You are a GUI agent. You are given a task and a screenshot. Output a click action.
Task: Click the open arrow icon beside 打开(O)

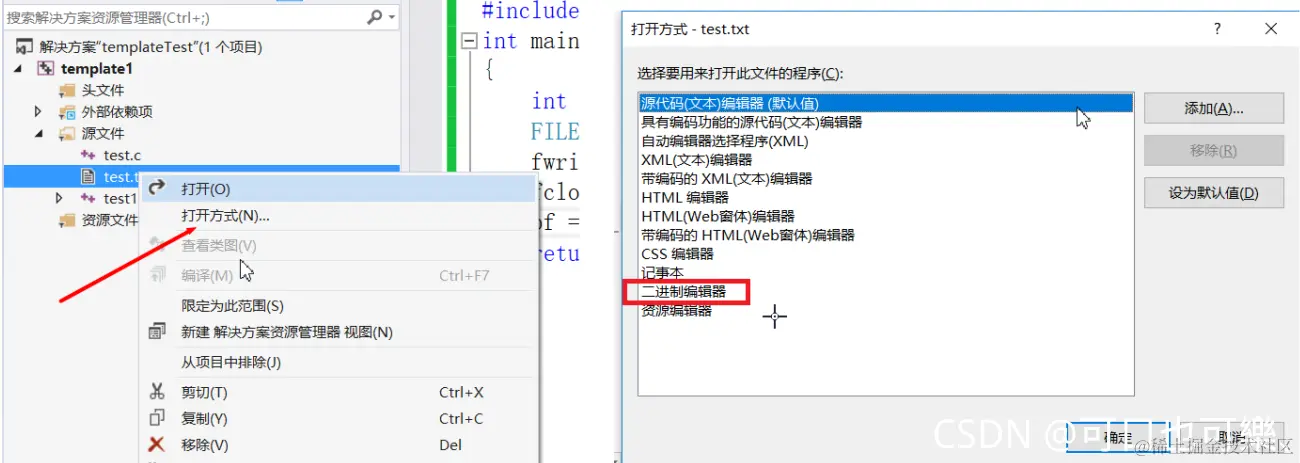click(x=156, y=188)
